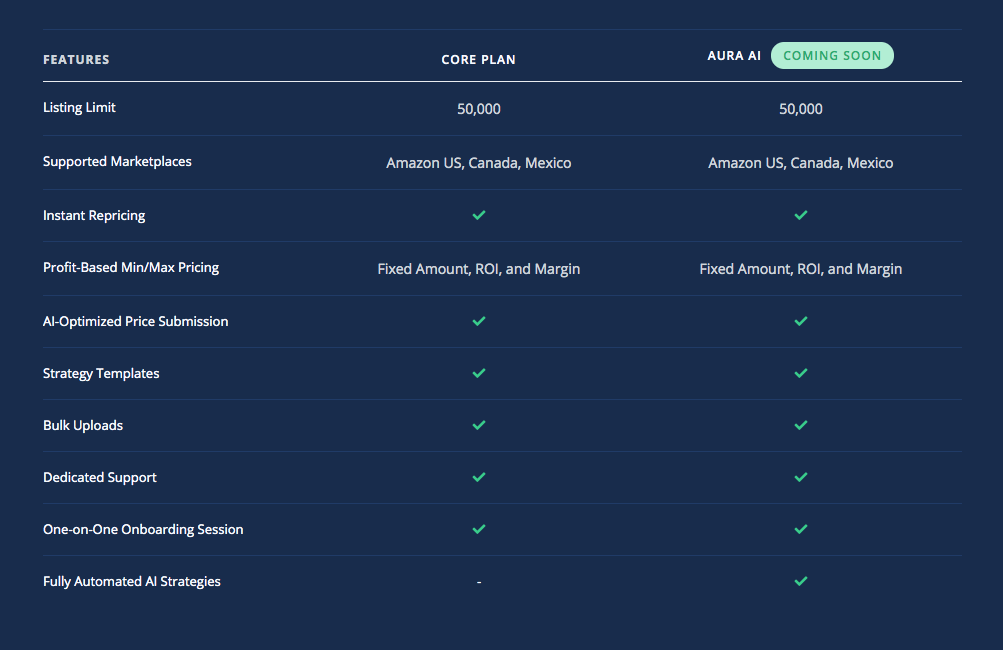
Task: Click Aura AI's Amazon US, Canada, Mexico value
Action: click(x=800, y=163)
